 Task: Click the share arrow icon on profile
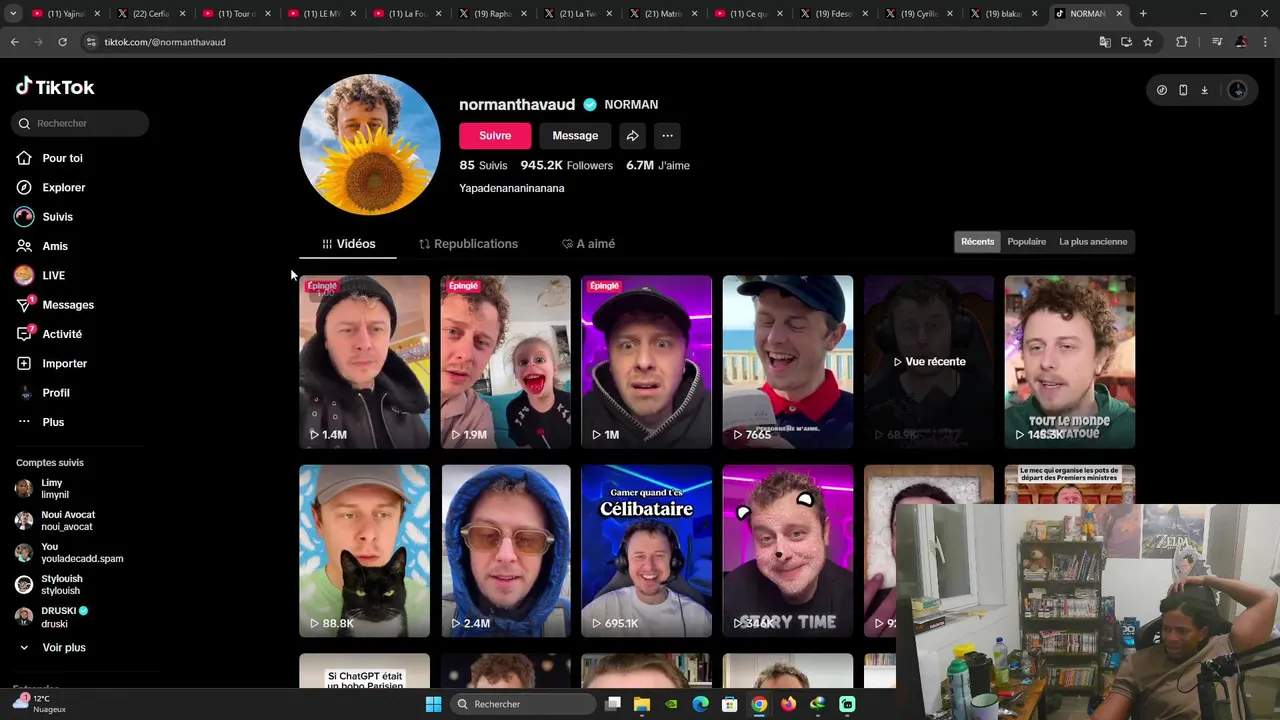point(632,136)
